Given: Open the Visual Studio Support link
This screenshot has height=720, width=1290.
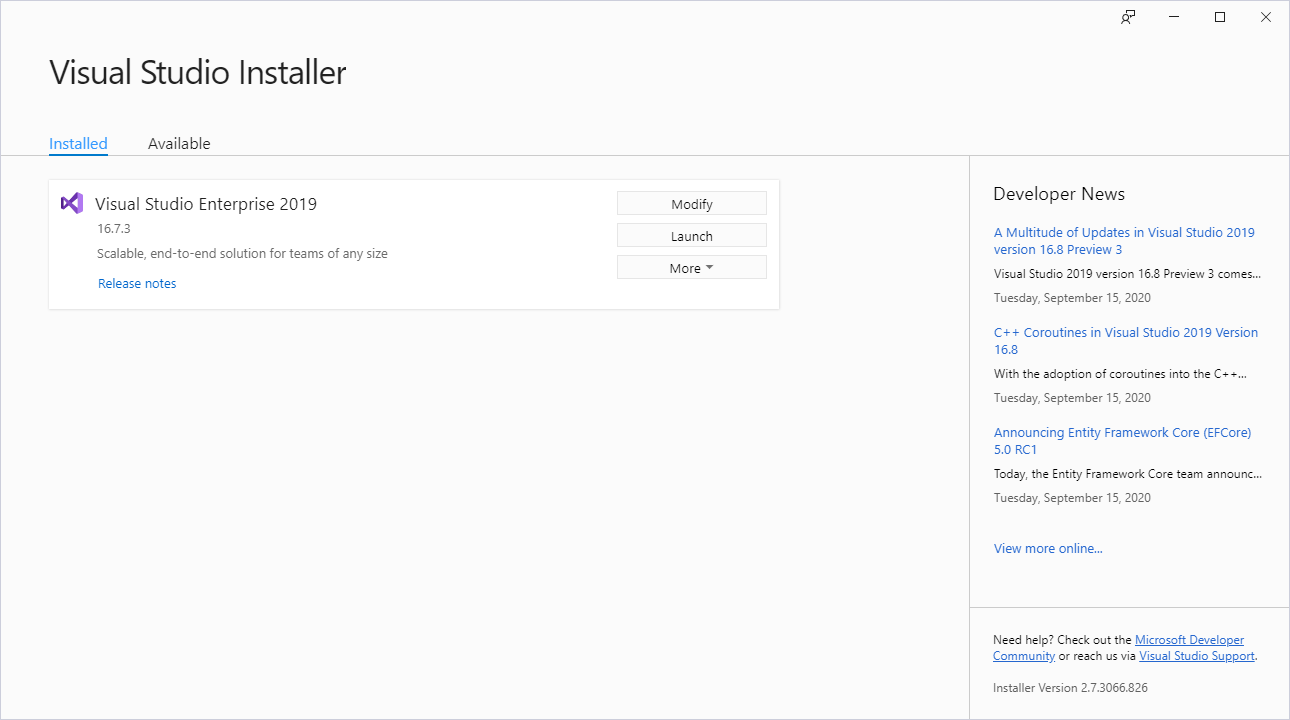Looking at the screenshot, I should (1197, 656).
